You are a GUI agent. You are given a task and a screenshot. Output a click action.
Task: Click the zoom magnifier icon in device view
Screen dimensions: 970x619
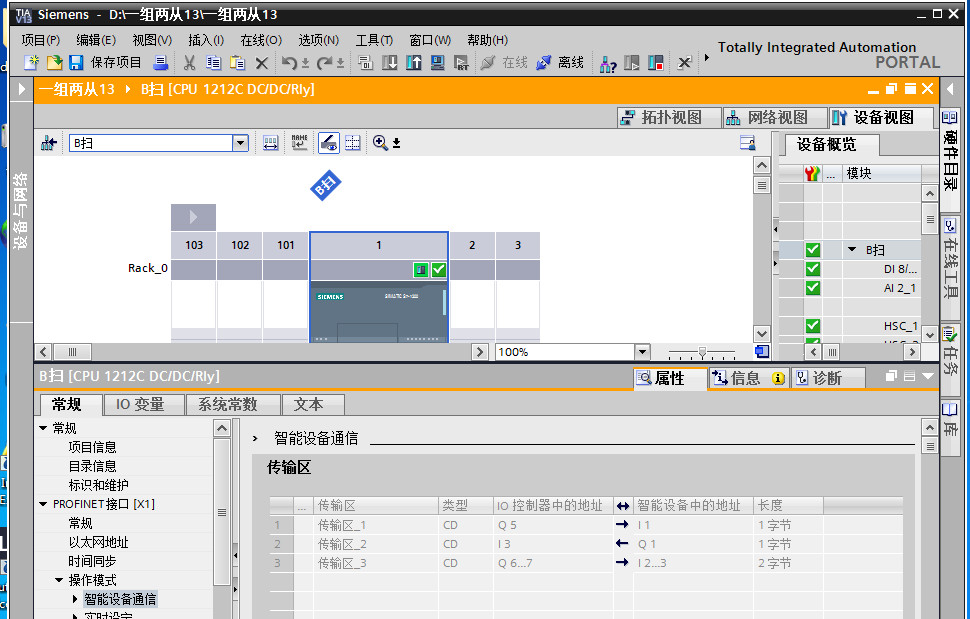point(380,143)
